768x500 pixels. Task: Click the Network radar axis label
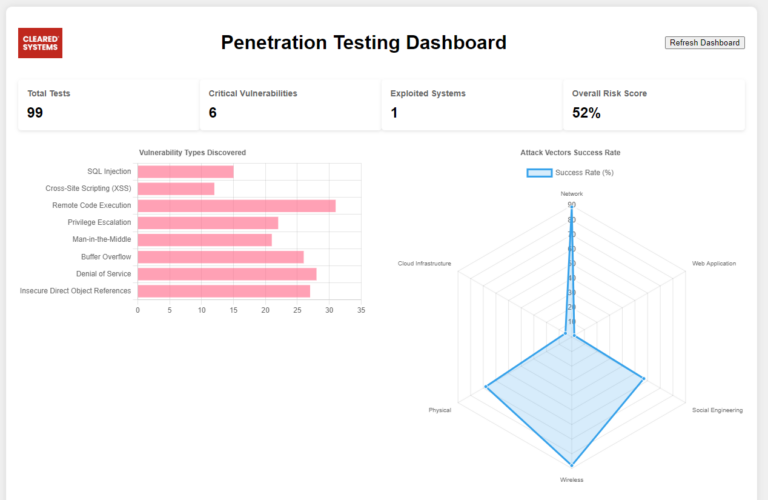572,193
